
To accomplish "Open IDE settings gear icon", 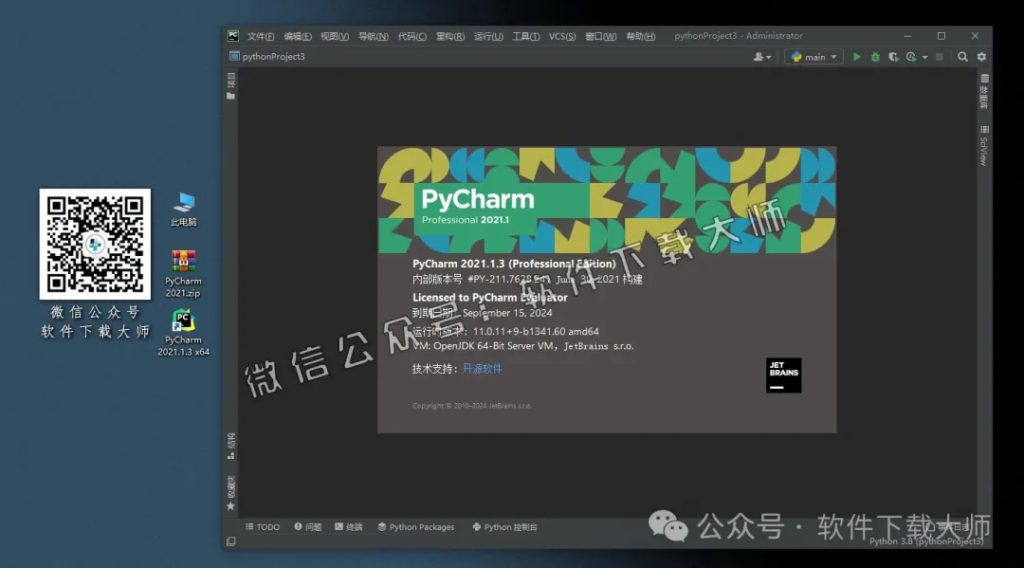I will pos(982,57).
